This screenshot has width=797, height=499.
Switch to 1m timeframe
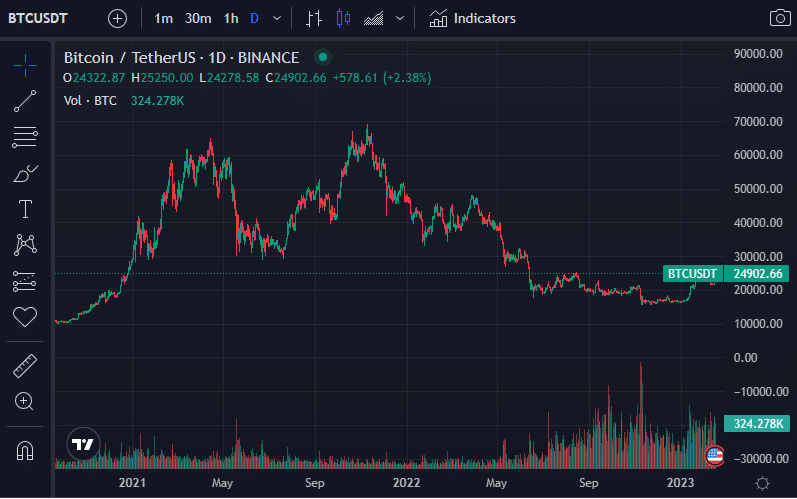click(x=163, y=19)
